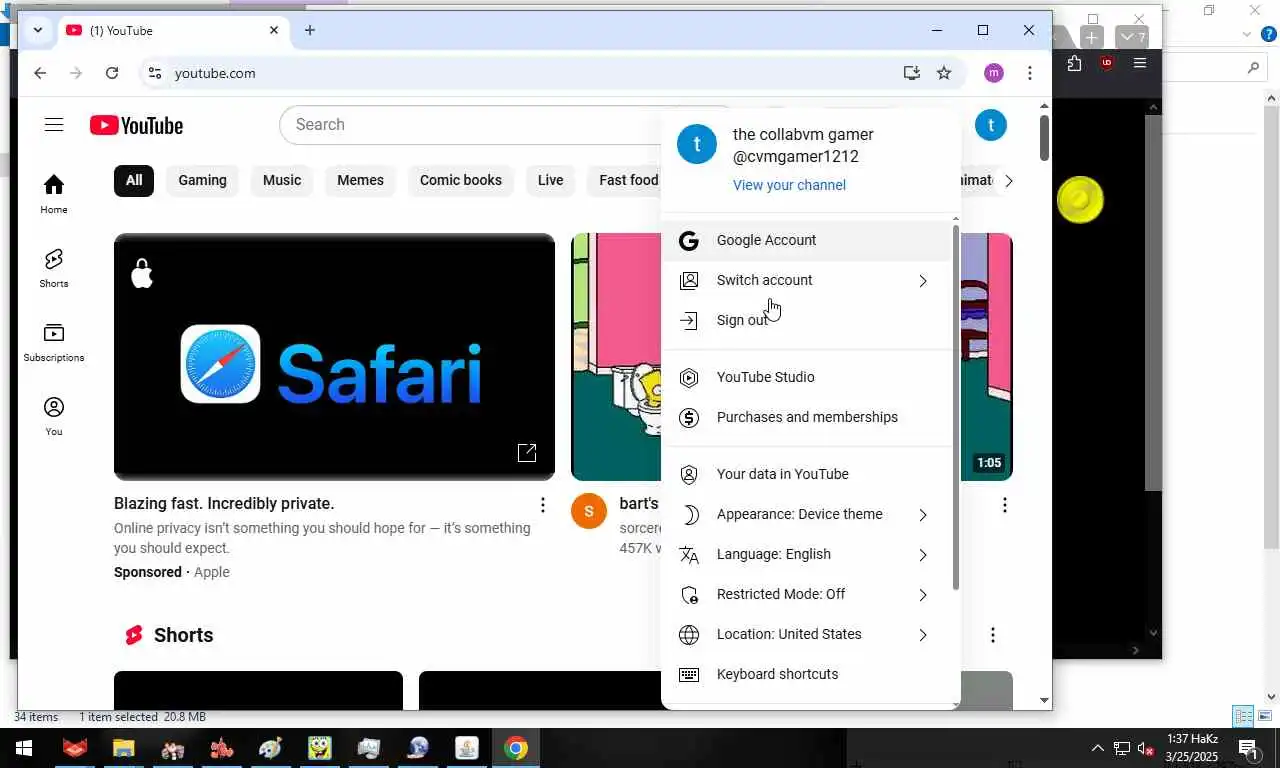Select the Memes filter chip
The width and height of the screenshot is (1280, 768).
click(360, 180)
